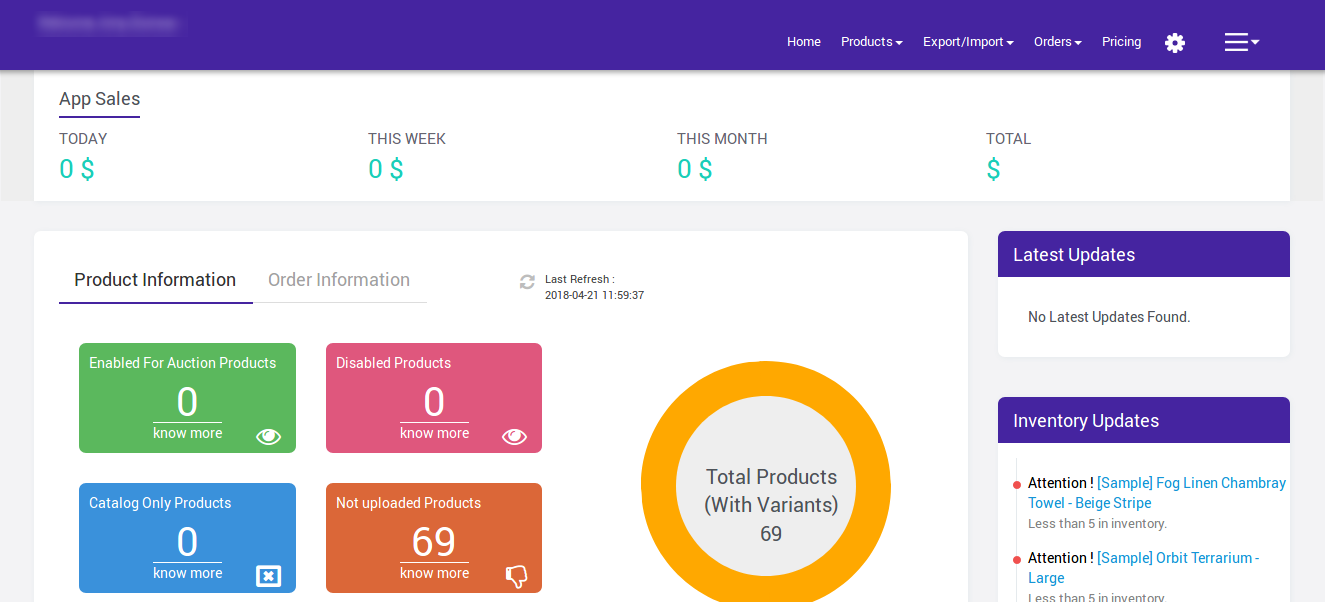
Task: Select Pricing in the navigation bar
Action: (1121, 42)
